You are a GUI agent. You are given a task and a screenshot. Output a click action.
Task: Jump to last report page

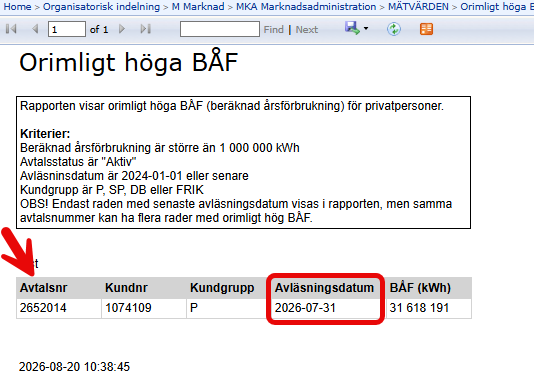point(146,29)
